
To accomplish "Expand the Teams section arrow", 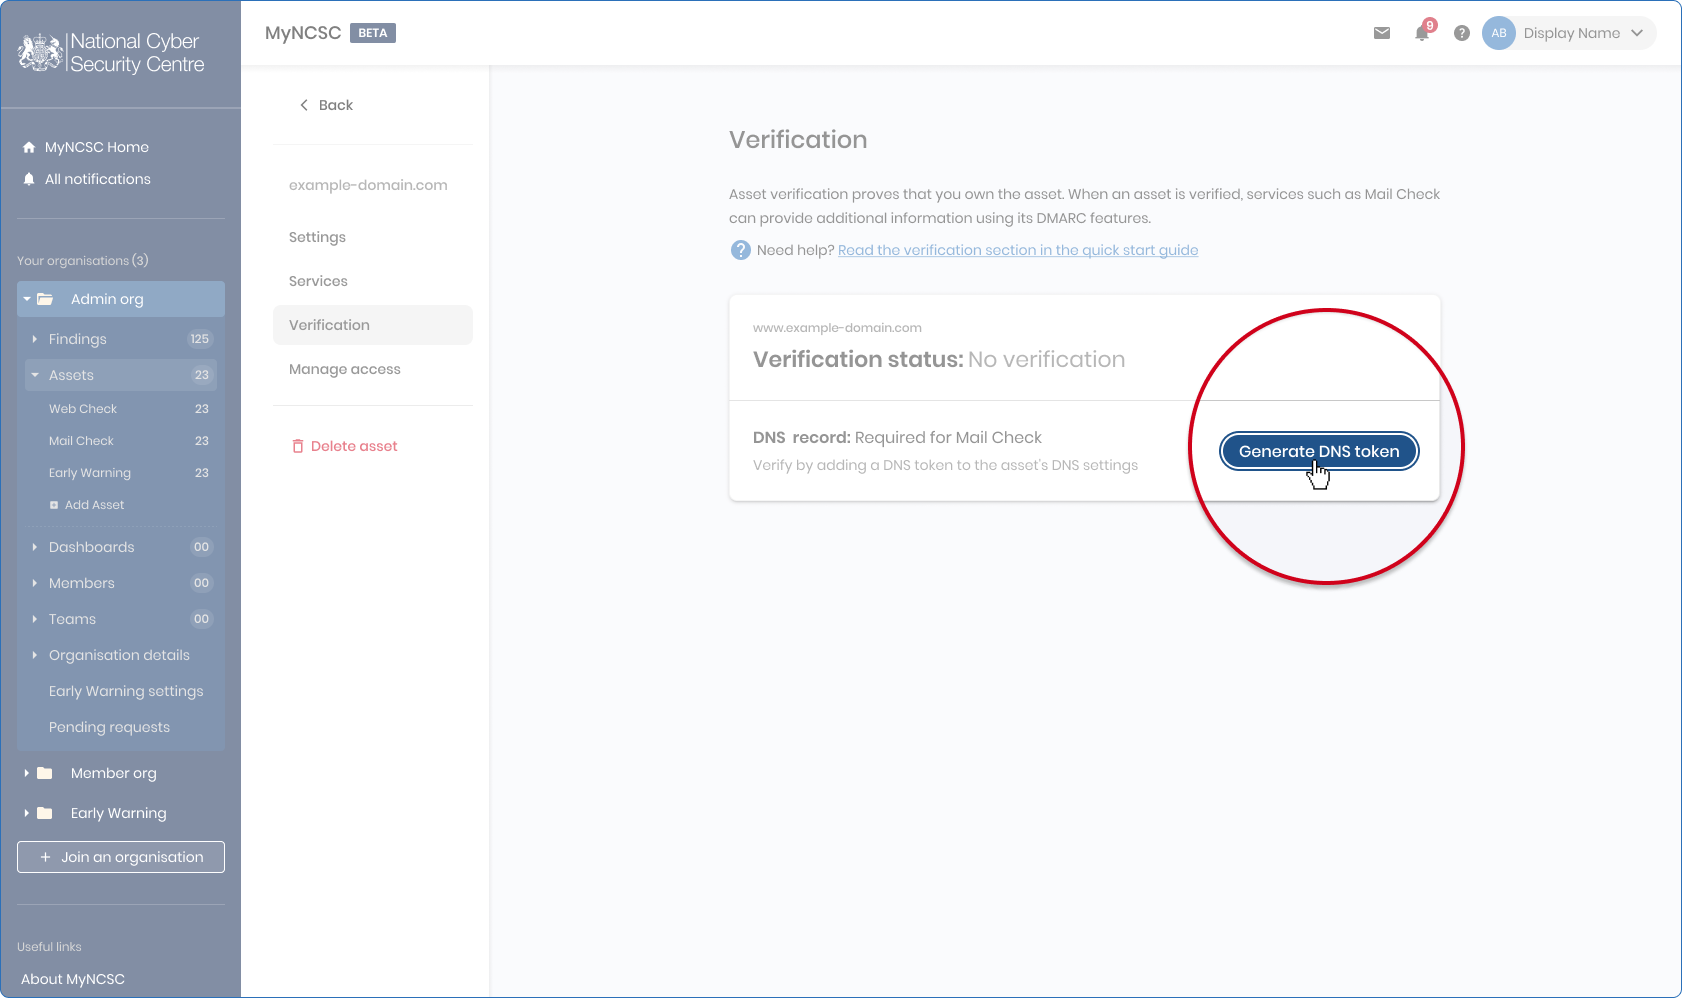I will click(35, 619).
